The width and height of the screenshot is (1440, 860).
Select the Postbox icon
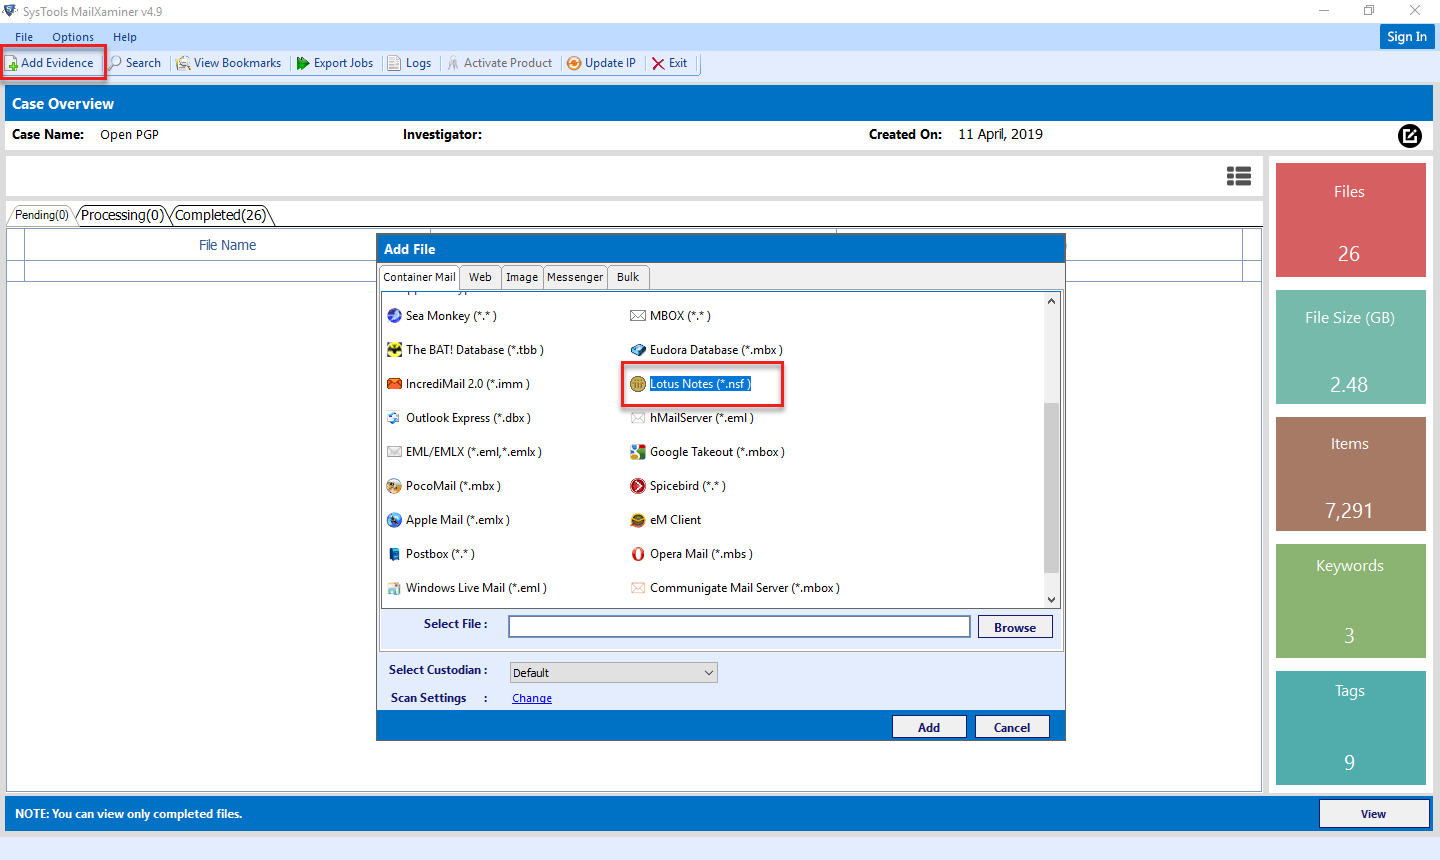click(x=394, y=554)
